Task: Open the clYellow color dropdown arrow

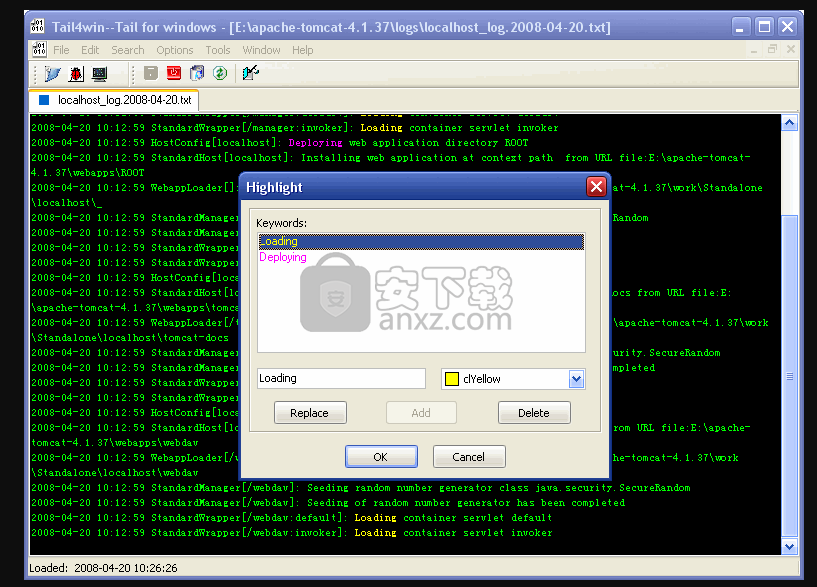Action: pyautogui.click(x=576, y=379)
